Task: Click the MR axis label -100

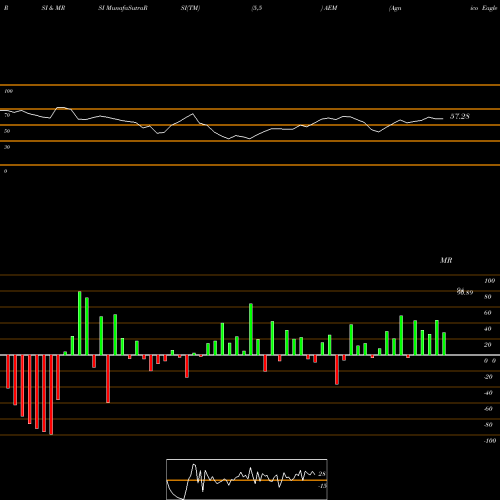Action: click(x=490, y=441)
